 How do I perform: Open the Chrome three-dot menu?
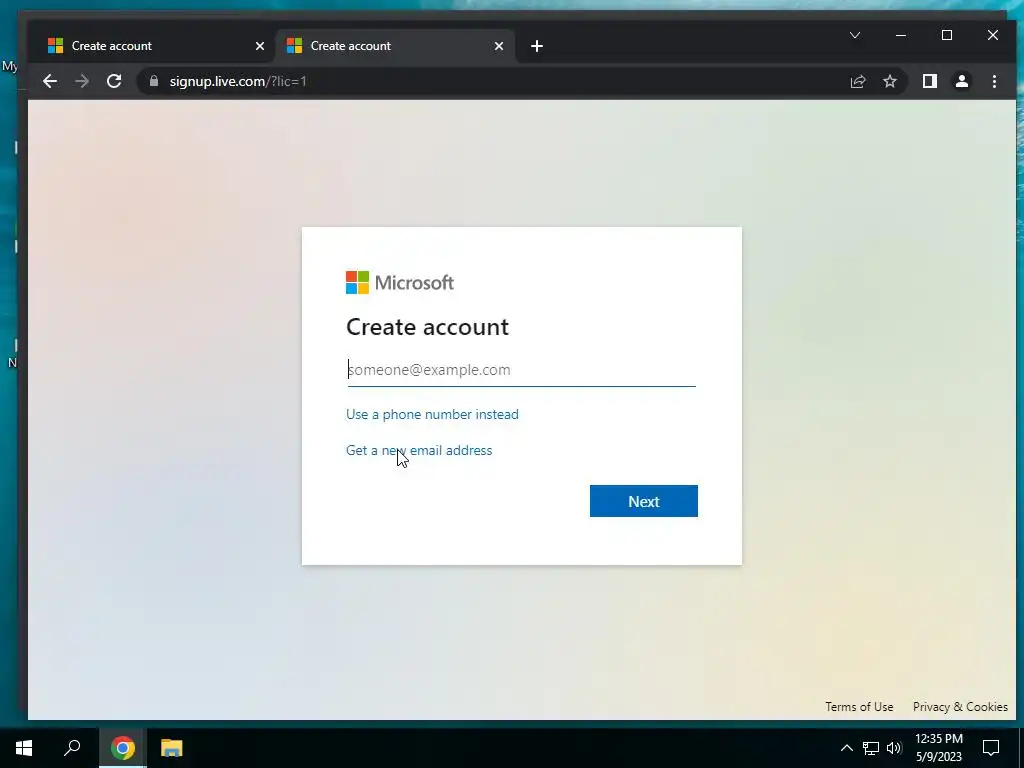pos(994,81)
